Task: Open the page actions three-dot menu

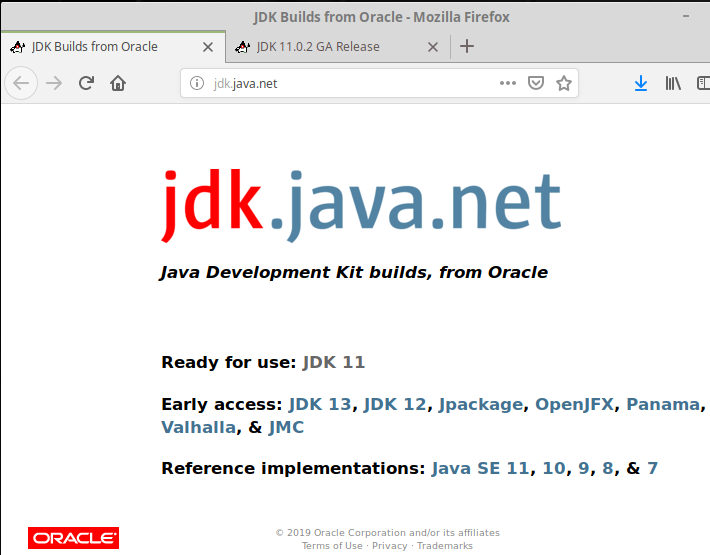Action: [x=508, y=83]
